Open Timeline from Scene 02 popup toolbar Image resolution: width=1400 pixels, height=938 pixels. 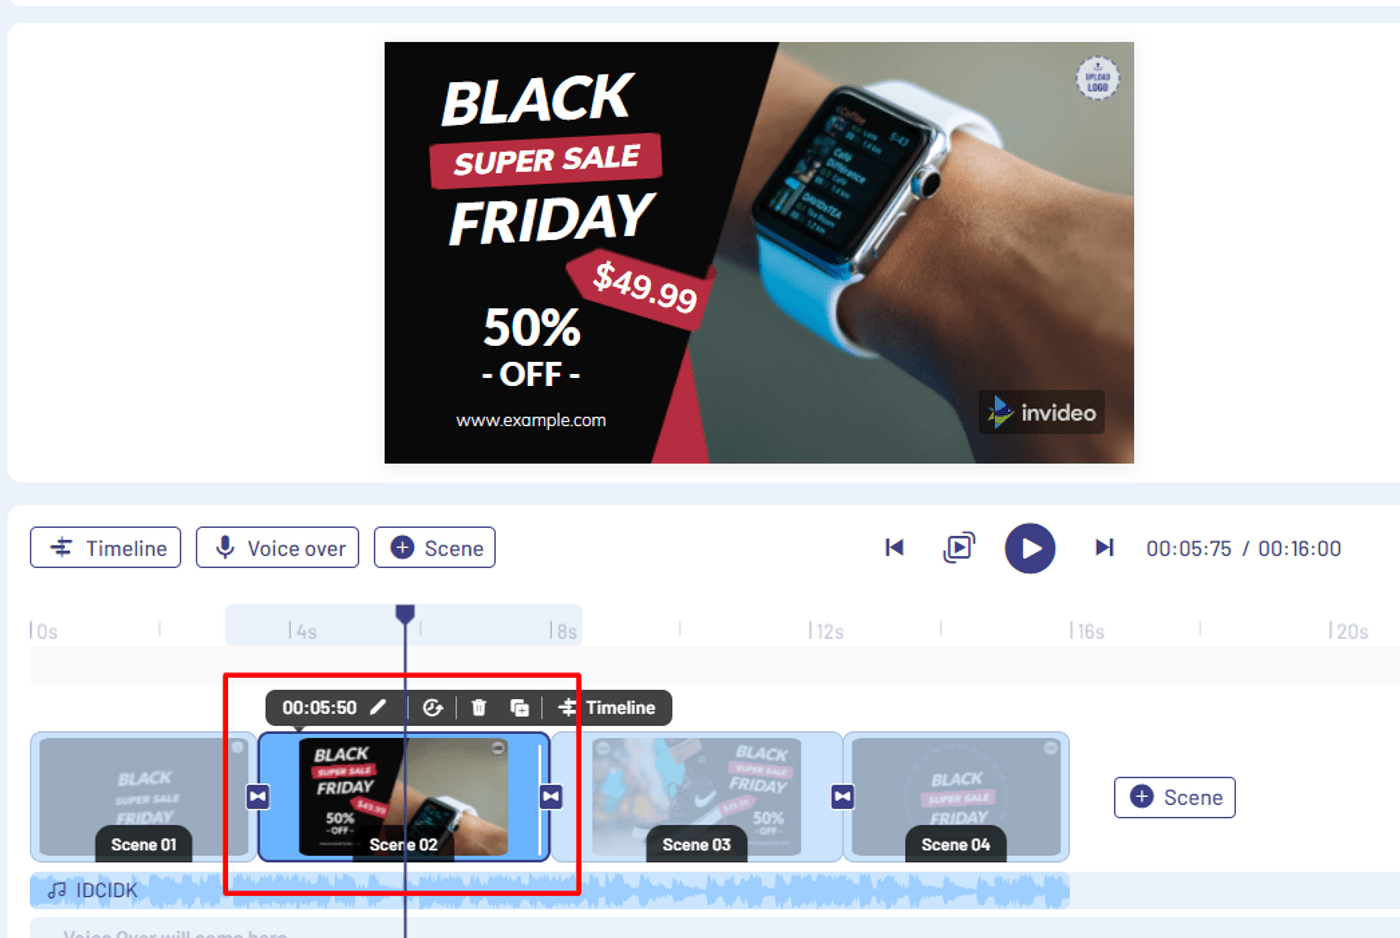[607, 708]
